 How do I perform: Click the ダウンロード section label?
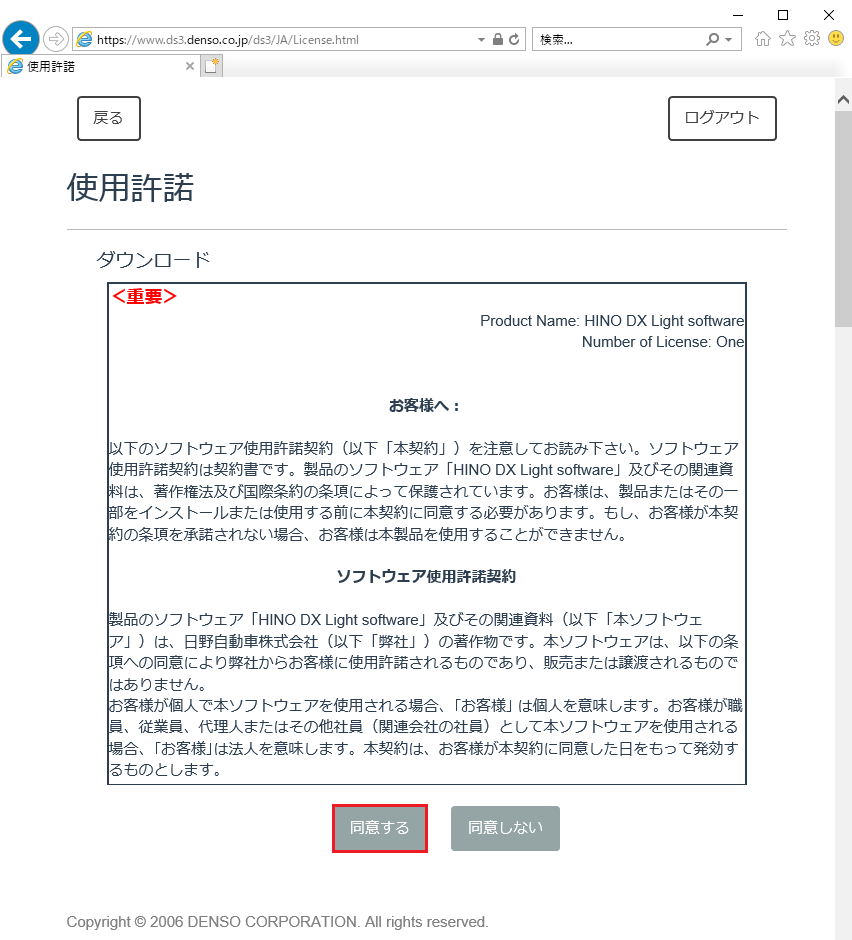tap(153, 260)
